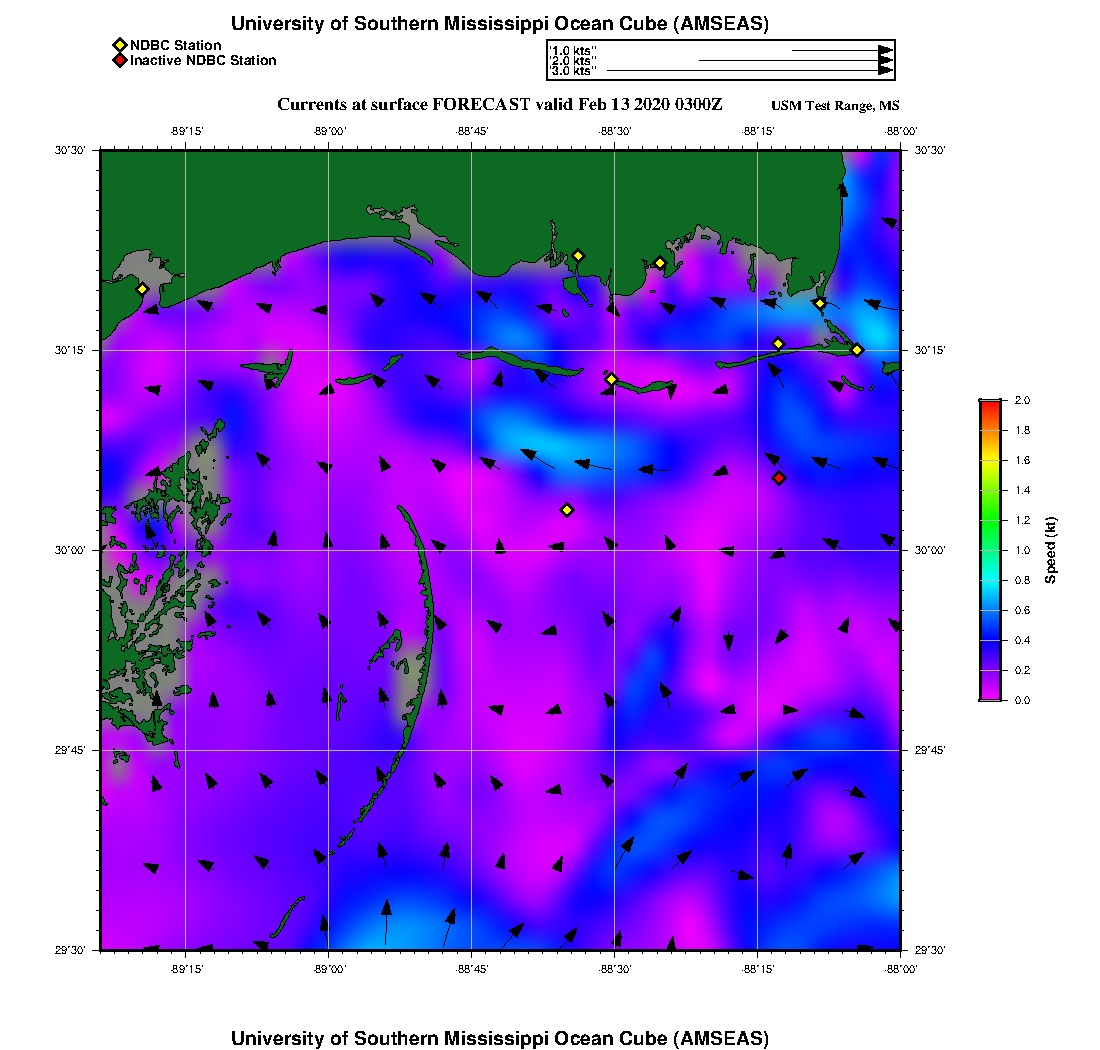Click the red Inactive NDBC Station legend diamond
Image resolution: width=1100 pixels, height=1050 pixels.
point(119,60)
